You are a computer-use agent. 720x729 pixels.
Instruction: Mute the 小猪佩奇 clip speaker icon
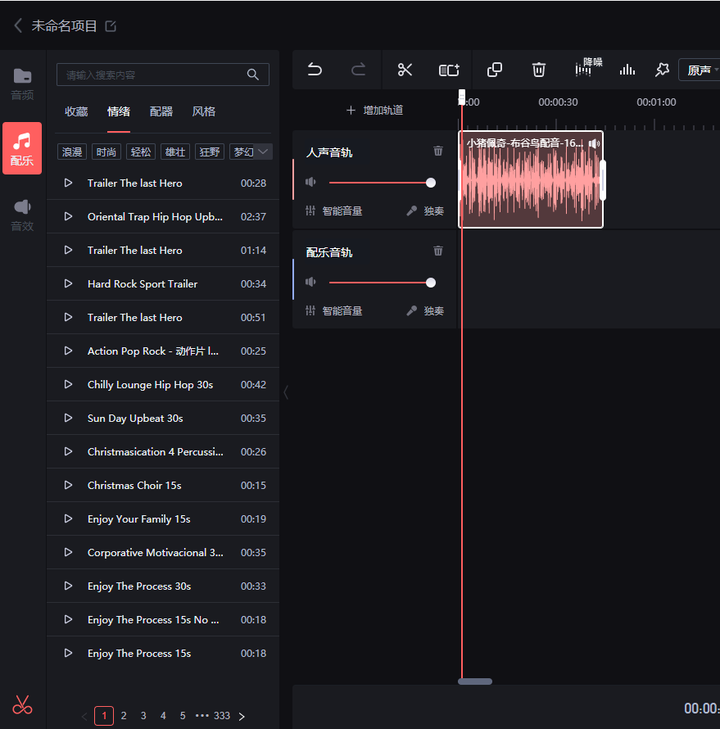594,143
